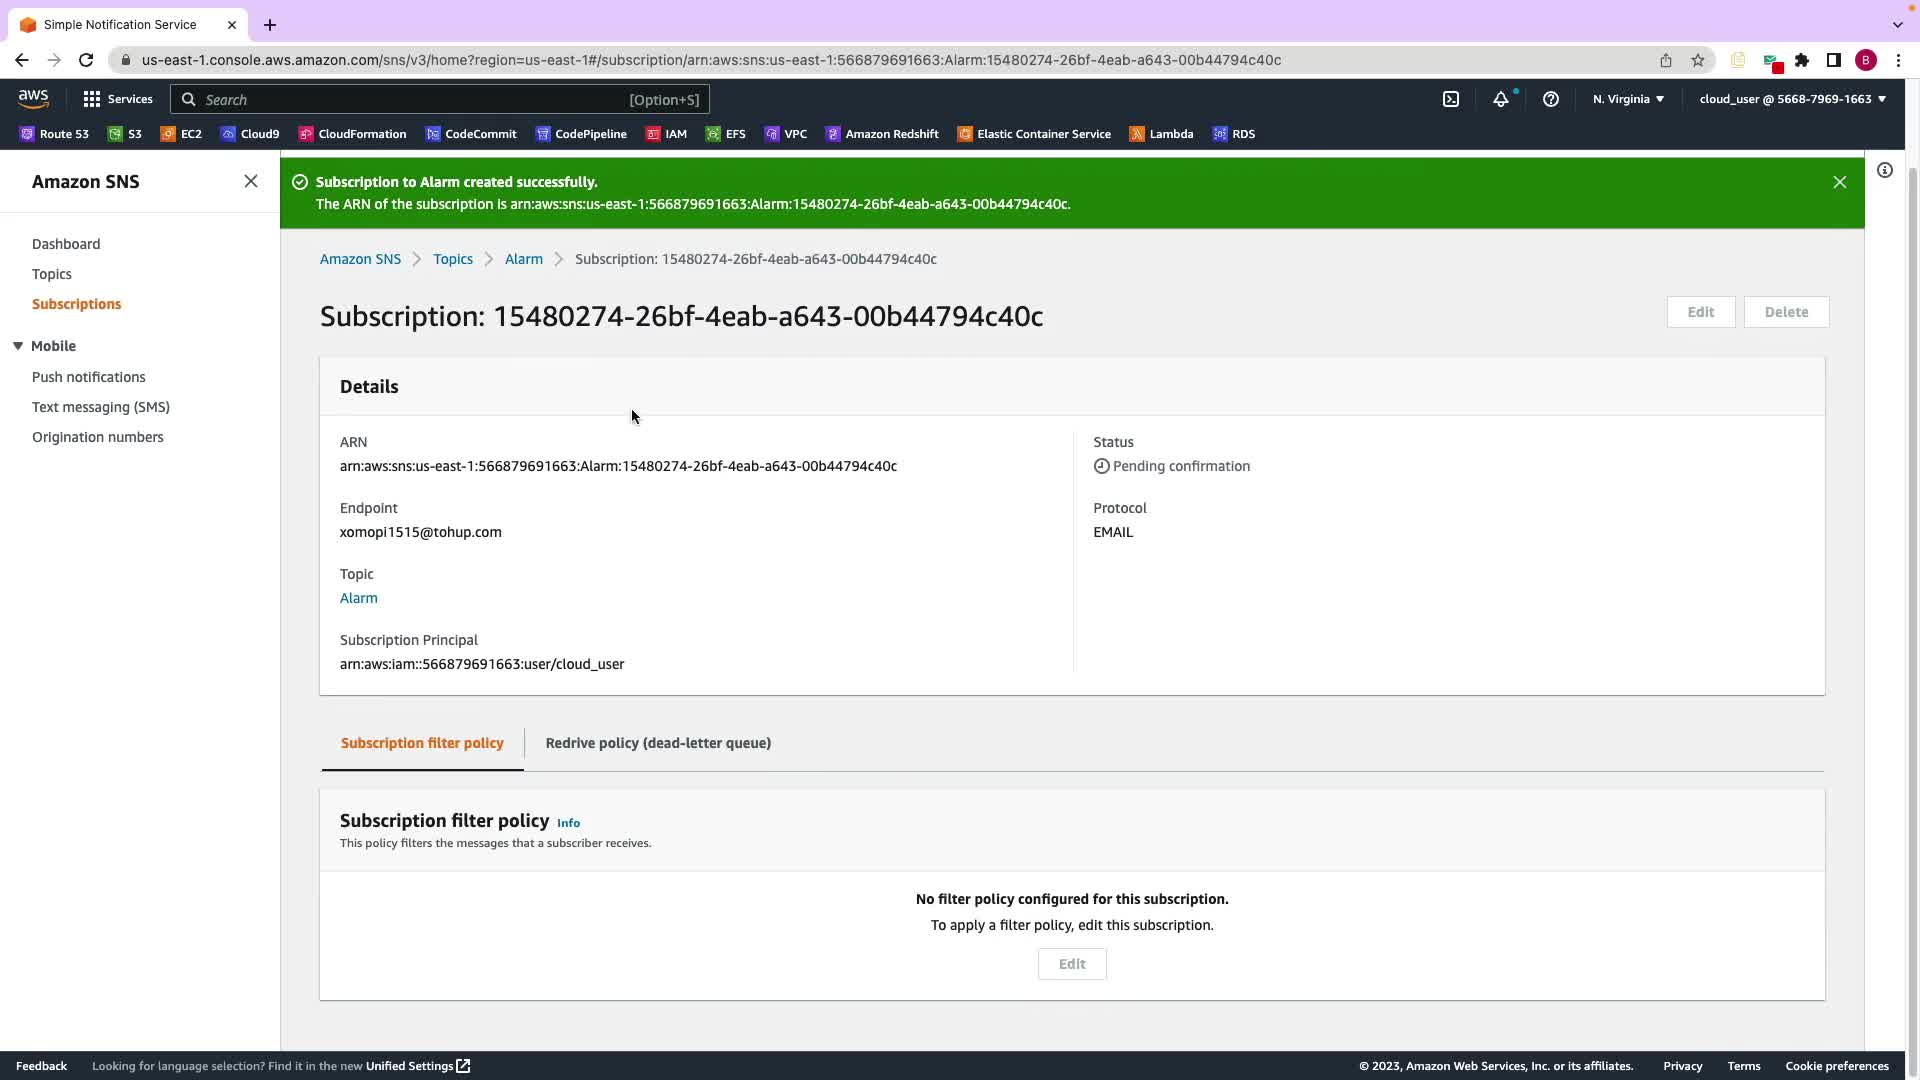This screenshot has width=1920, height=1080.
Task: Open the cloud_user account dropdown
Action: (1792, 99)
